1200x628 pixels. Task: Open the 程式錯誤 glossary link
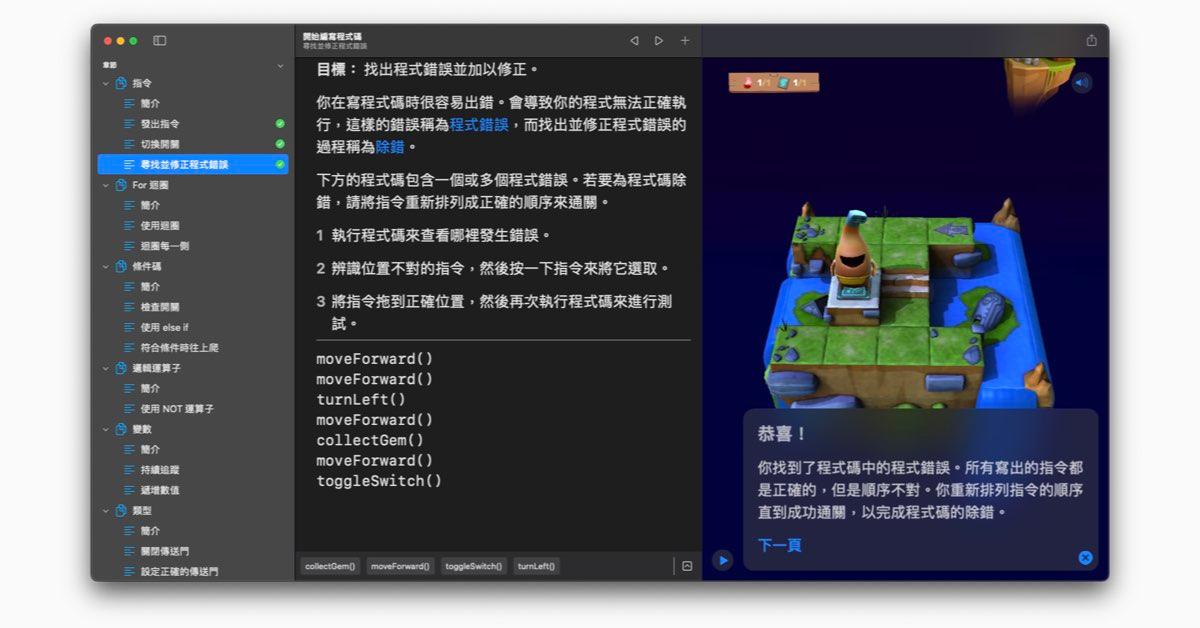(479, 125)
